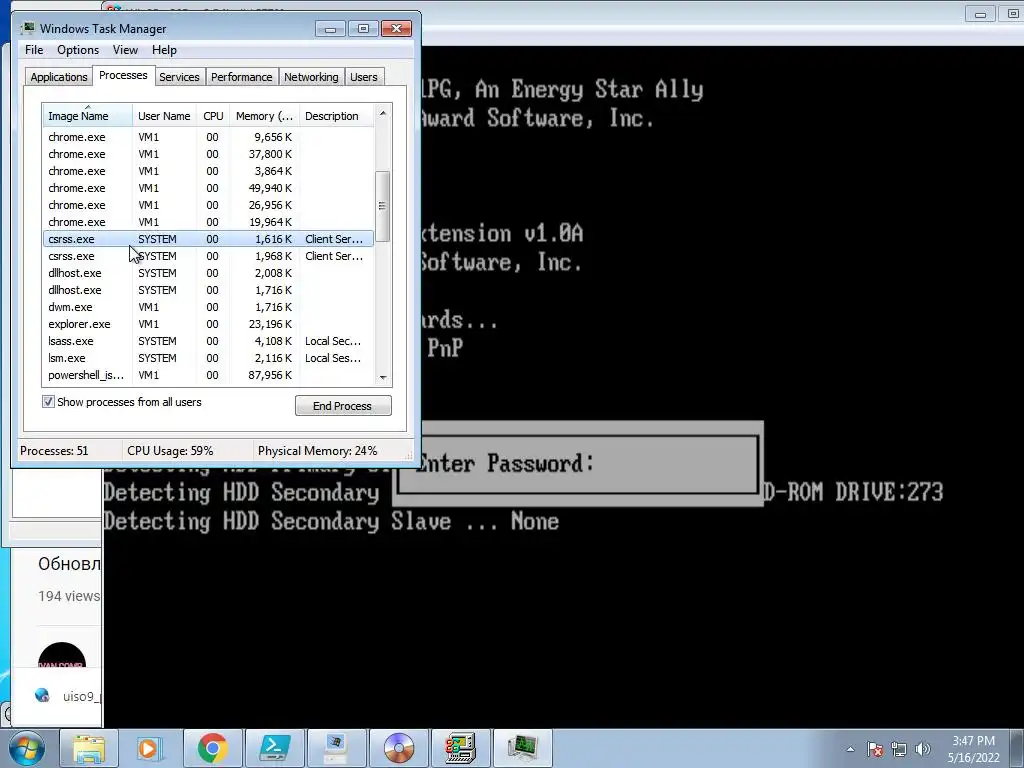Switch to the virtual machine app icon
The width and height of the screenshot is (1024, 768).
click(x=461, y=748)
